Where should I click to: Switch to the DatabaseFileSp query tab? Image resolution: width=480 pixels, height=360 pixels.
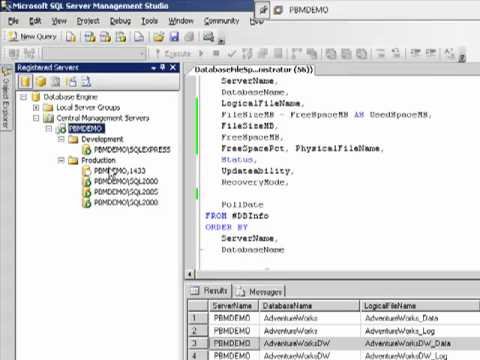[x=253, y=70]
